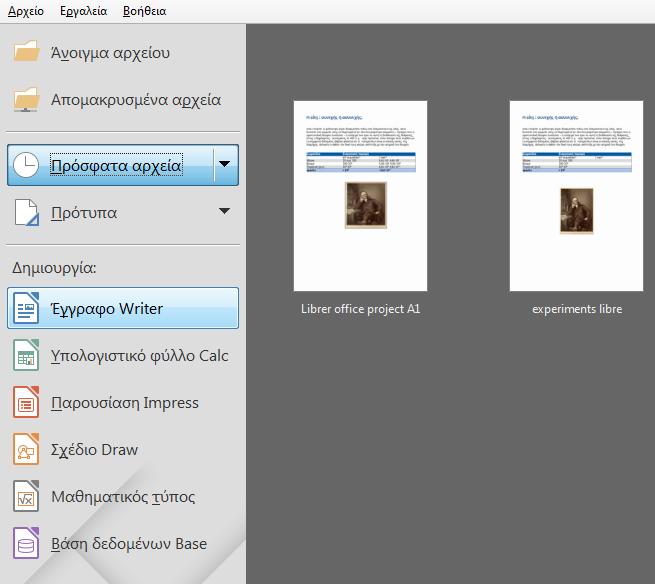
Task: Click the Writer document icon
Action: tap(26, 308)
